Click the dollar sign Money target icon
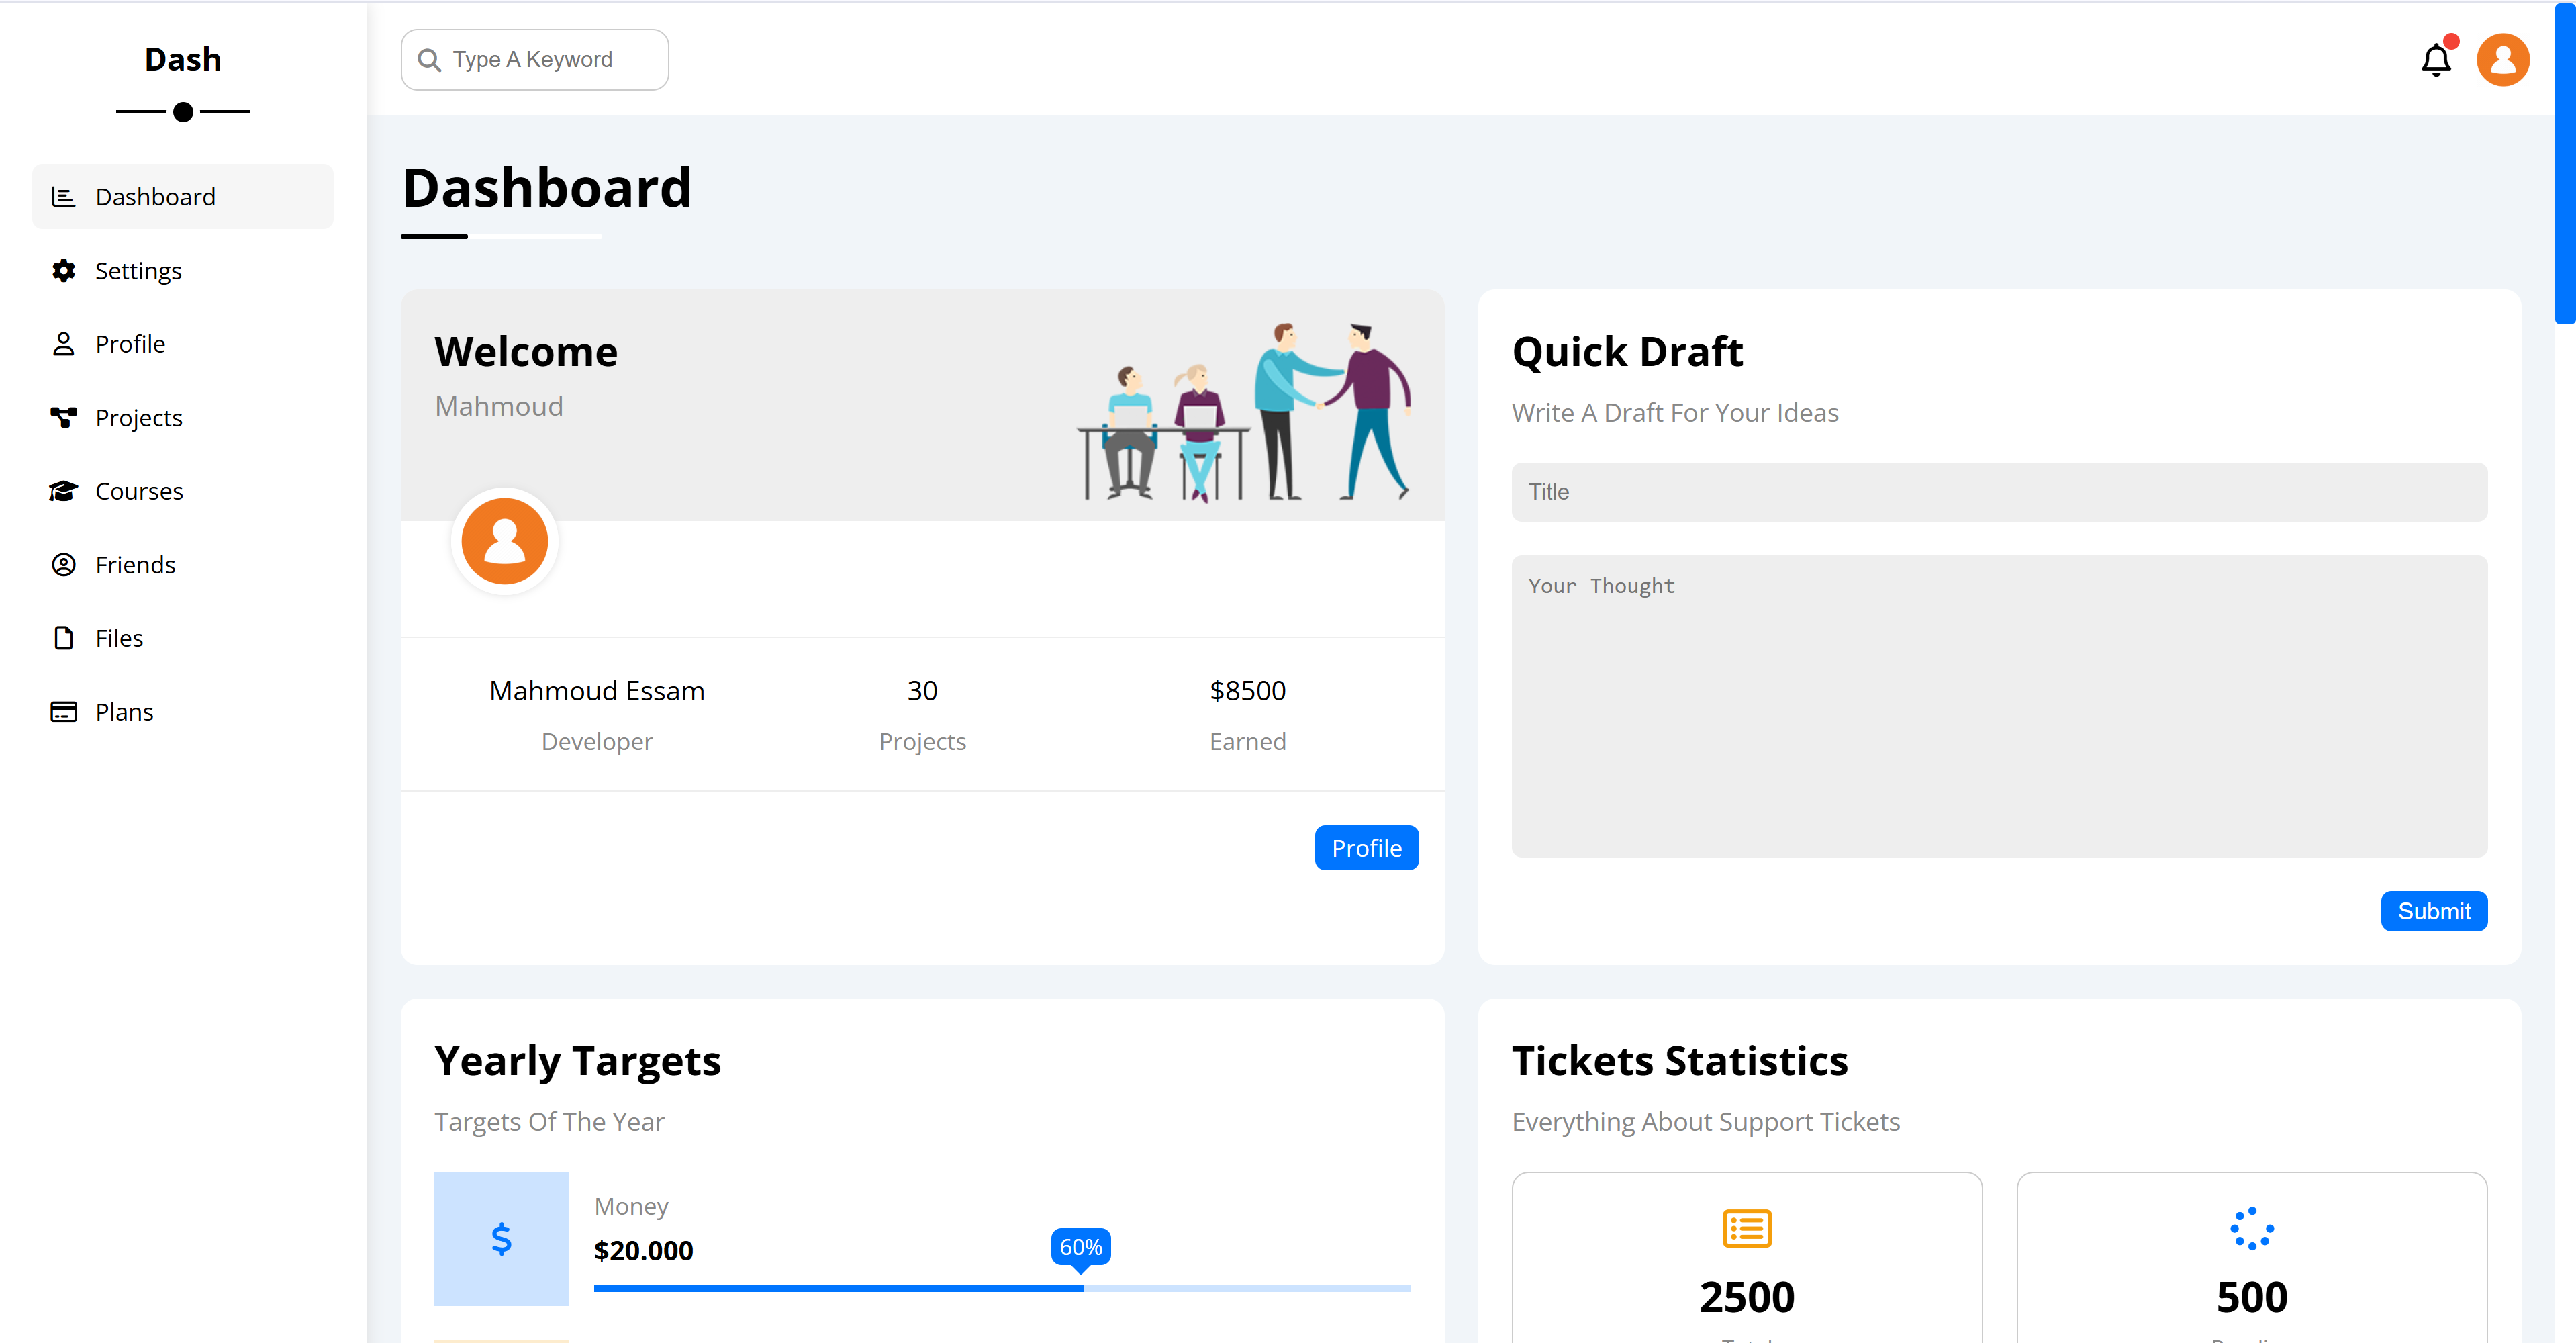2576x1343 pixels. [x=501, y=1239]
